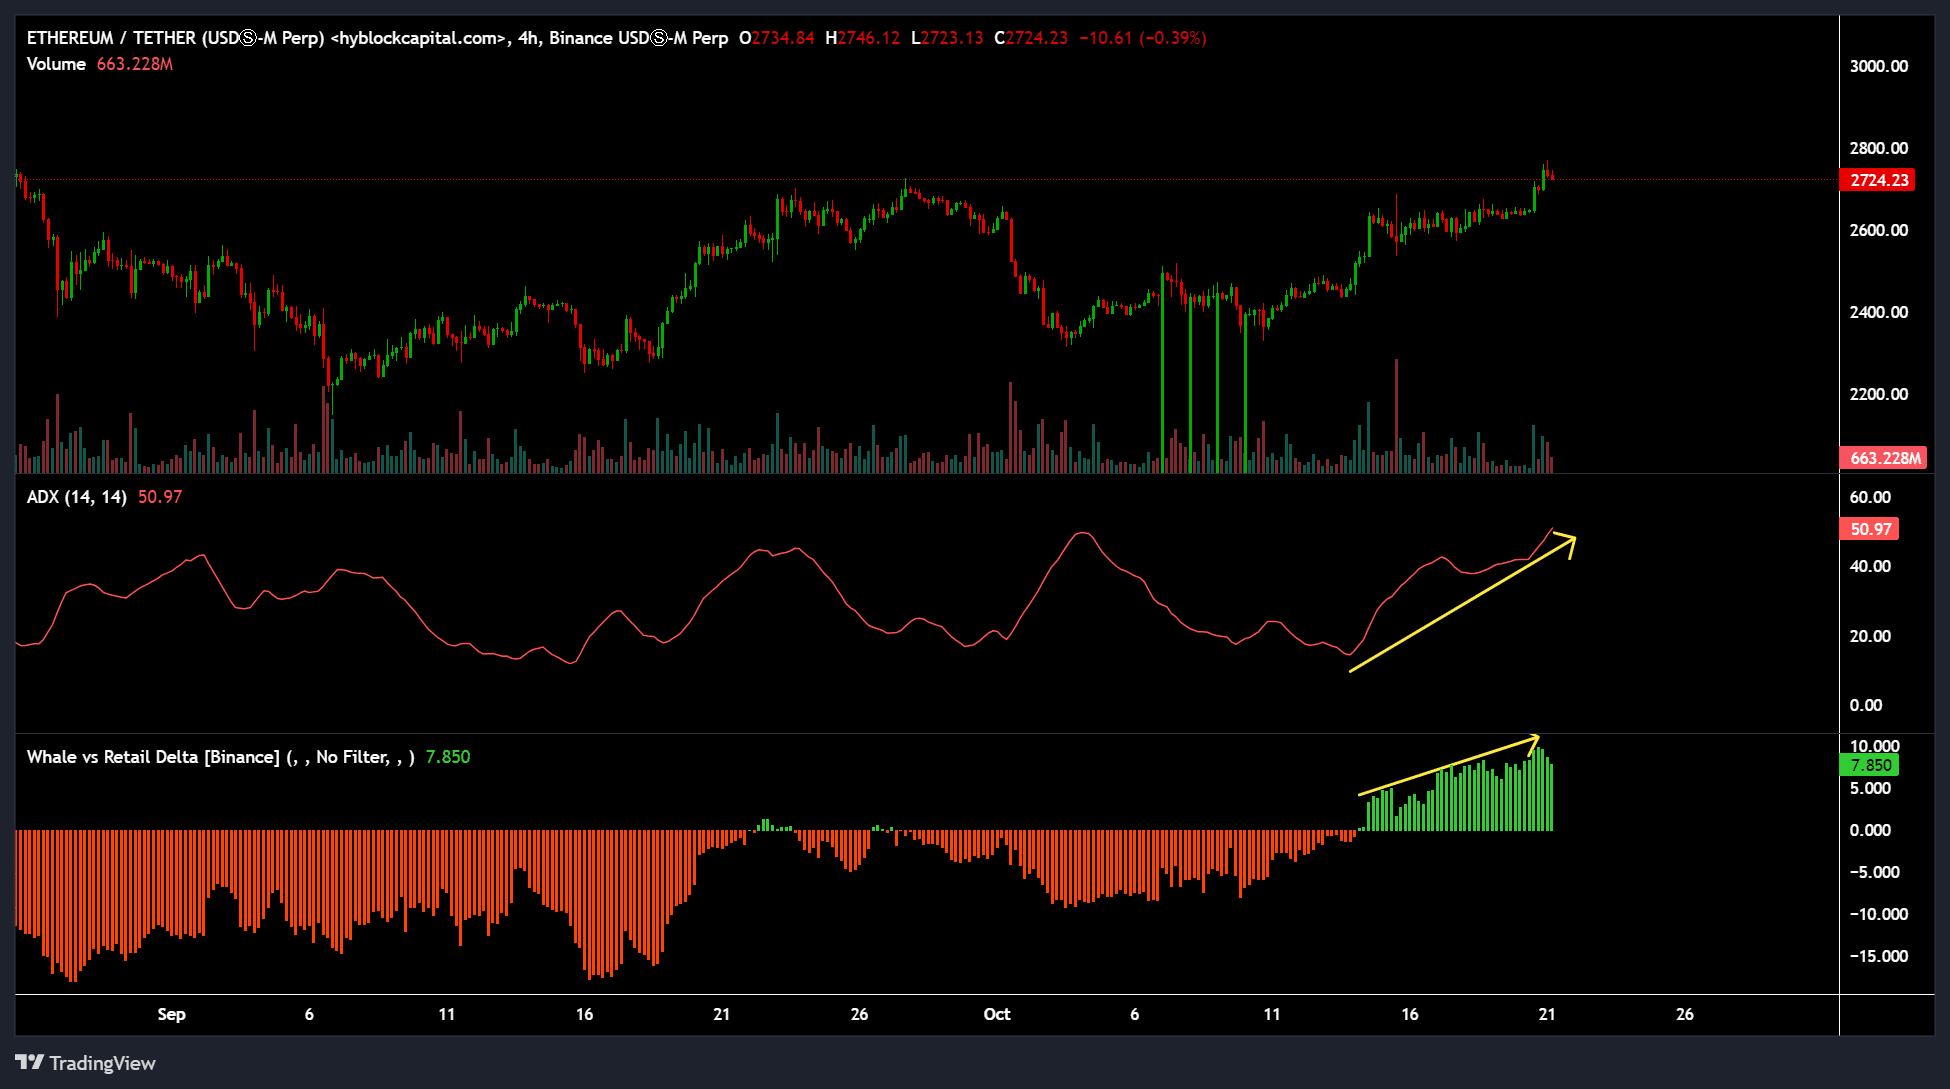Click the open price value O2734.84
The image size is (1950, 1089).
click(x=777, y=38)
